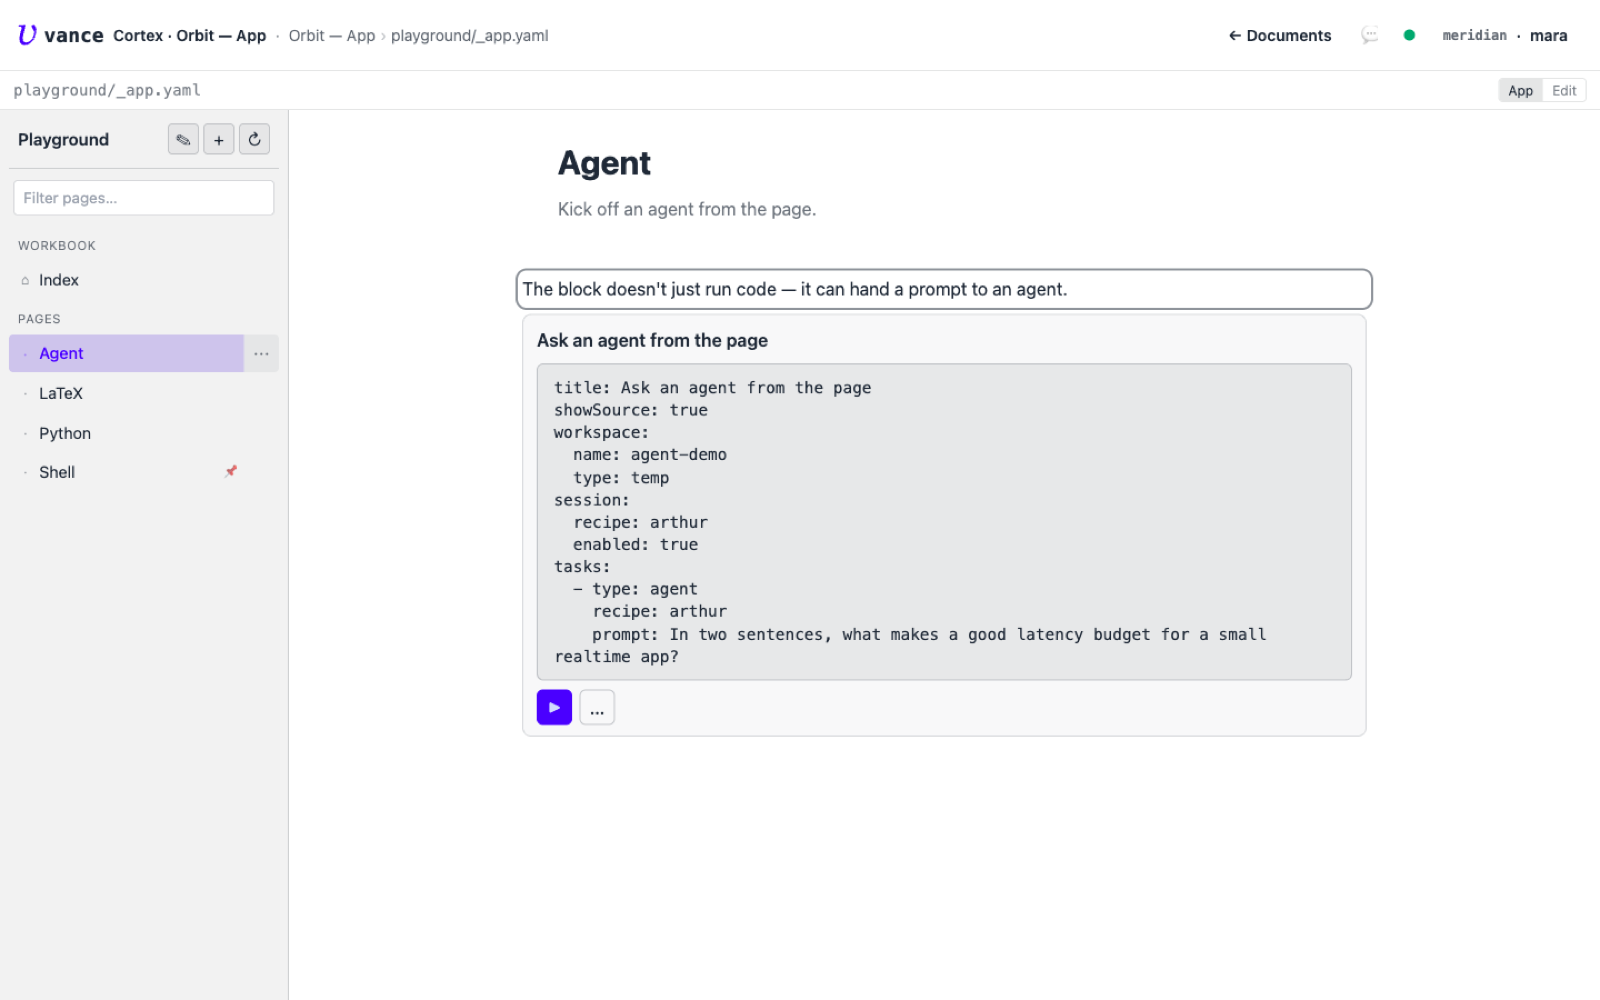Switch to App view mode

(1520, 90)
